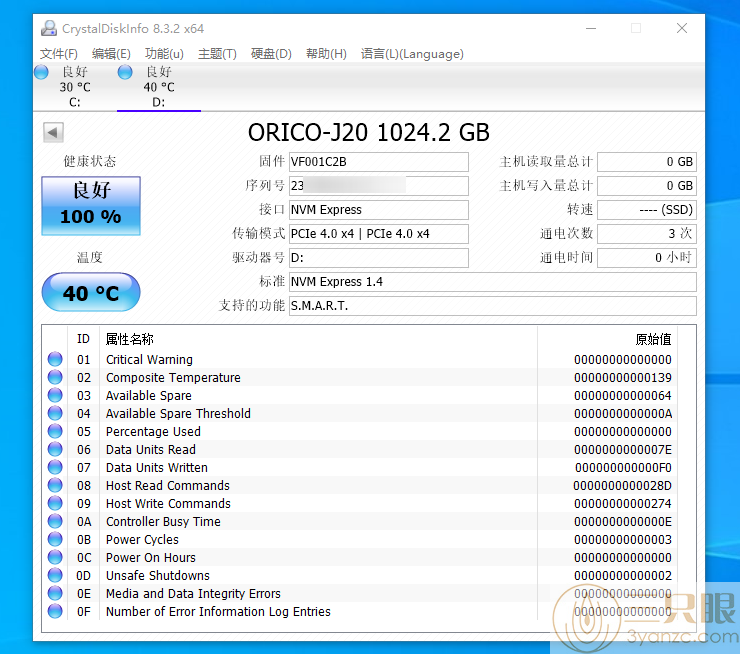Viewport: 740px width, 654px height.
Task: Select the Available Spare Threshold row name
Action: (x=178, y=413)
